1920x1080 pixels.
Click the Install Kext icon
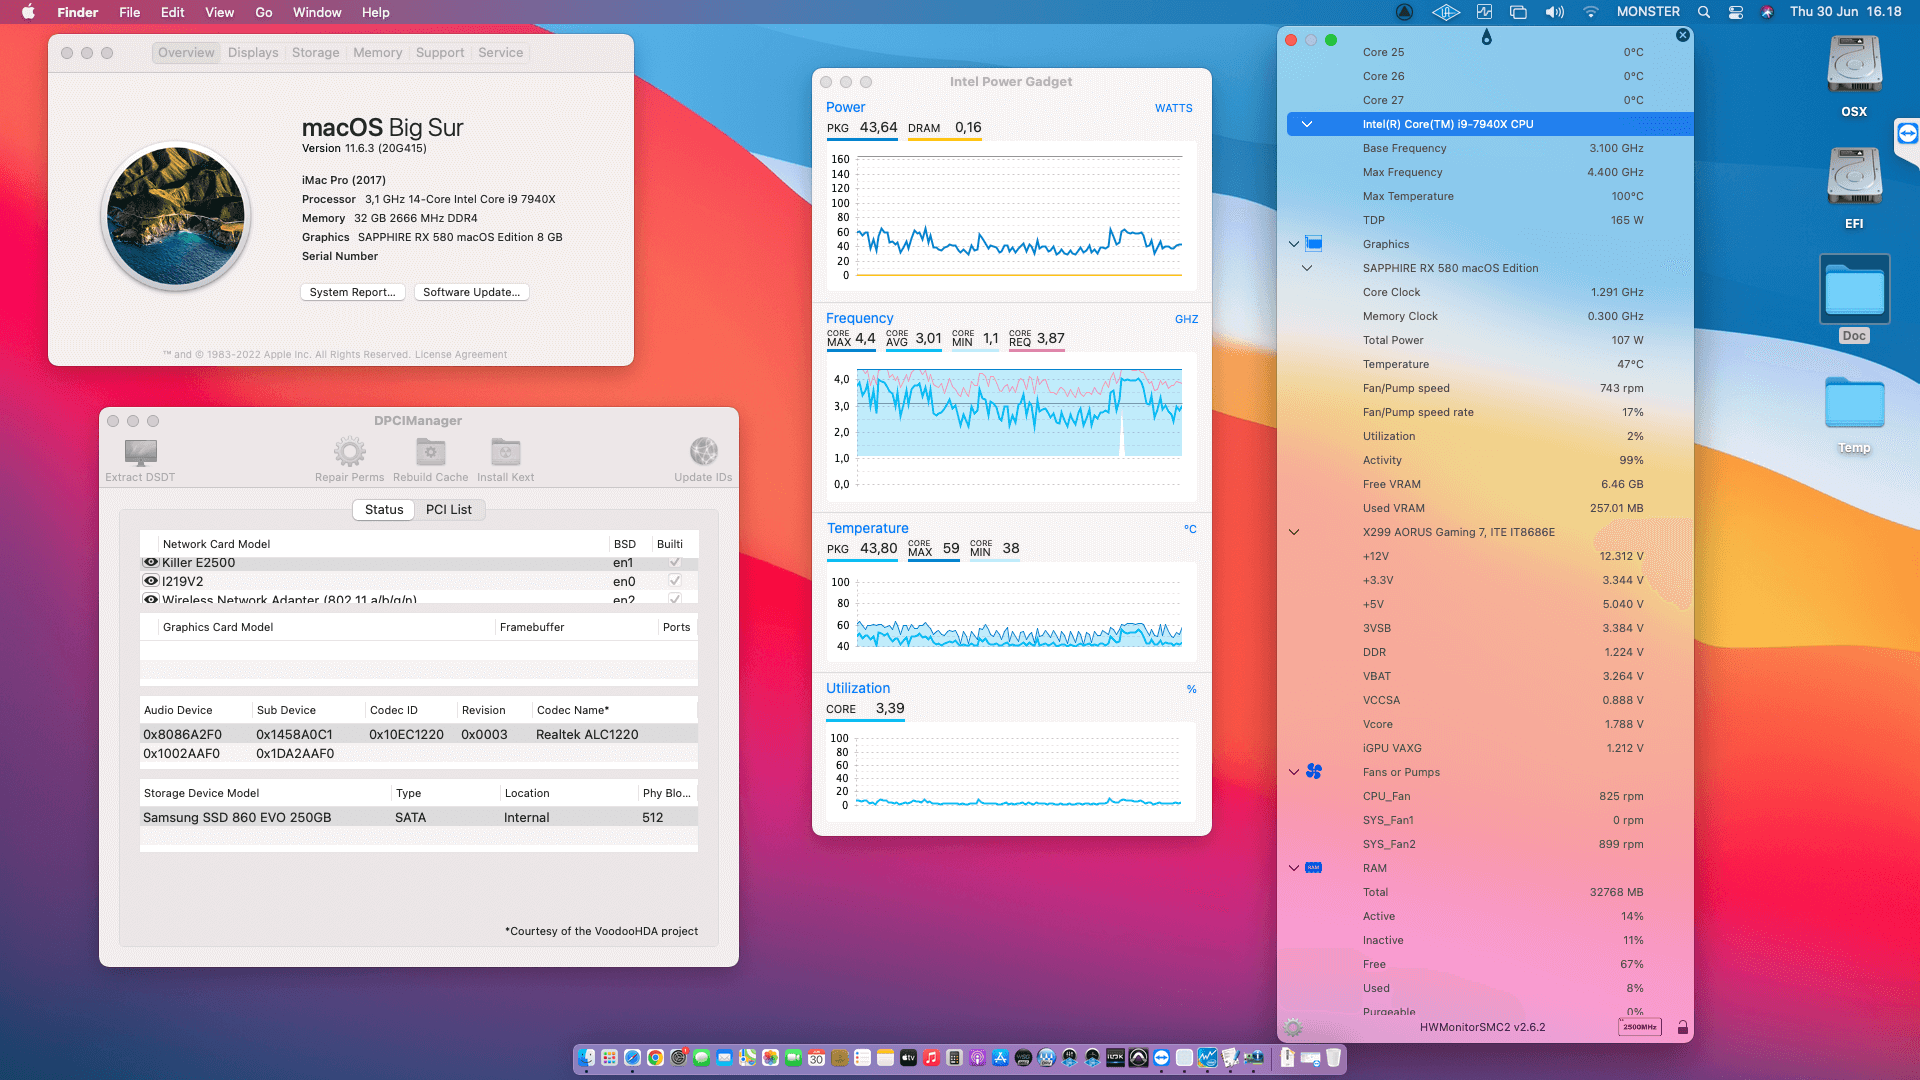pos(505,452)
